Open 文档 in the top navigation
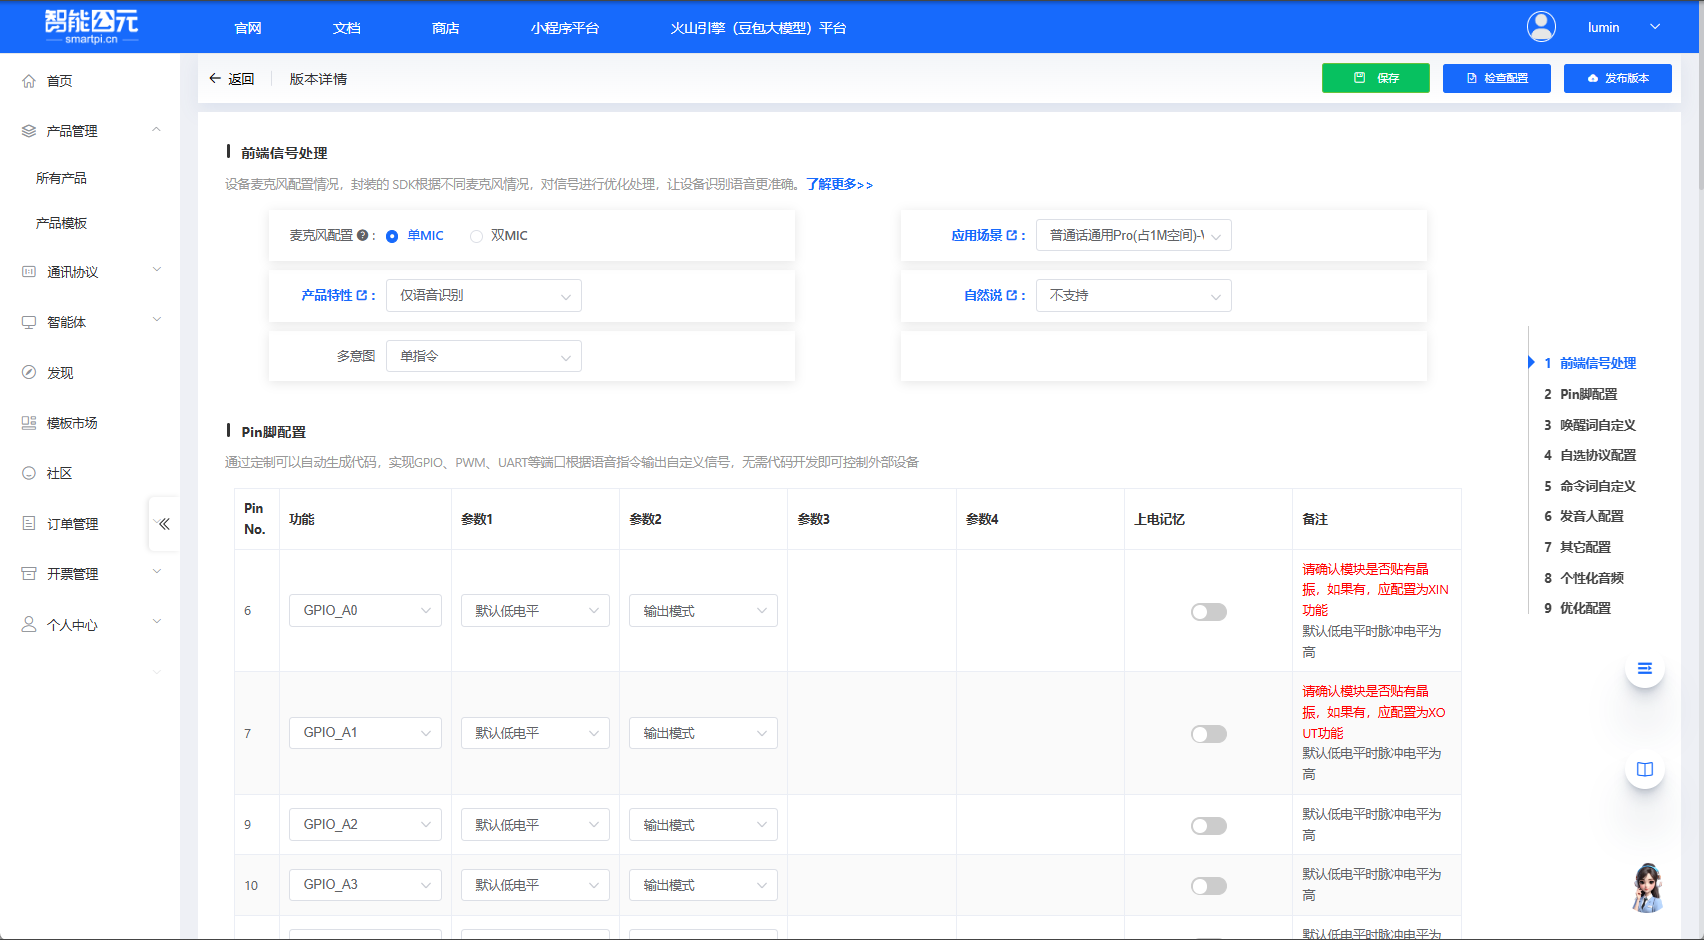 (x=346, y=28)
